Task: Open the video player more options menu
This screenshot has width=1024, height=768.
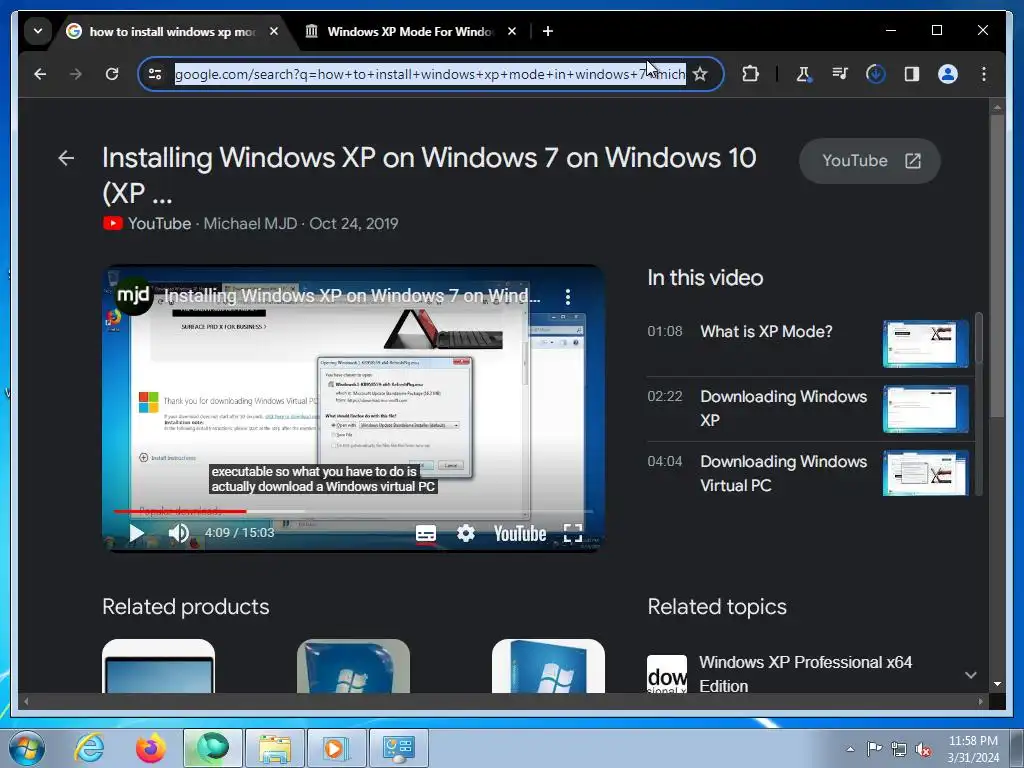Action: tap(568, 296)
